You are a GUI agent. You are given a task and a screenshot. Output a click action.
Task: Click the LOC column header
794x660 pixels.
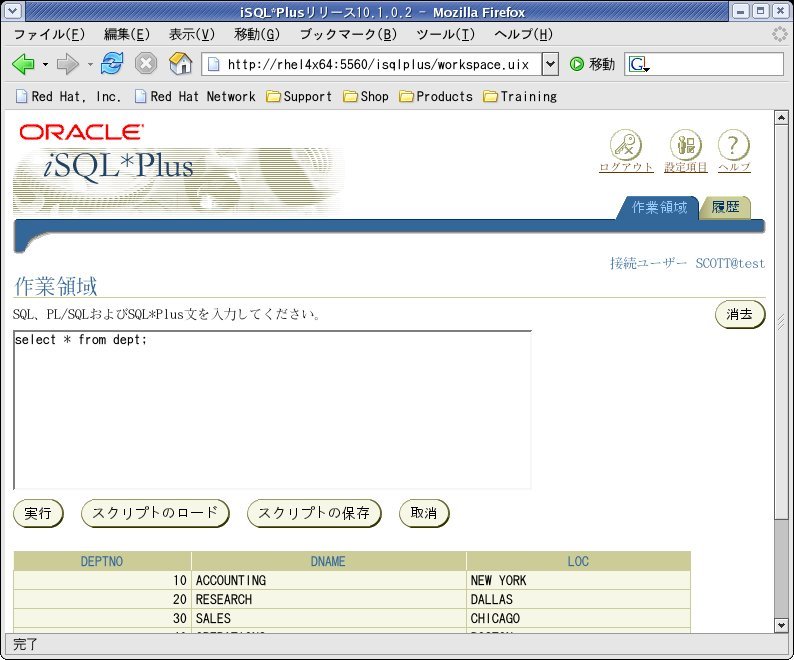pos(578,561)
